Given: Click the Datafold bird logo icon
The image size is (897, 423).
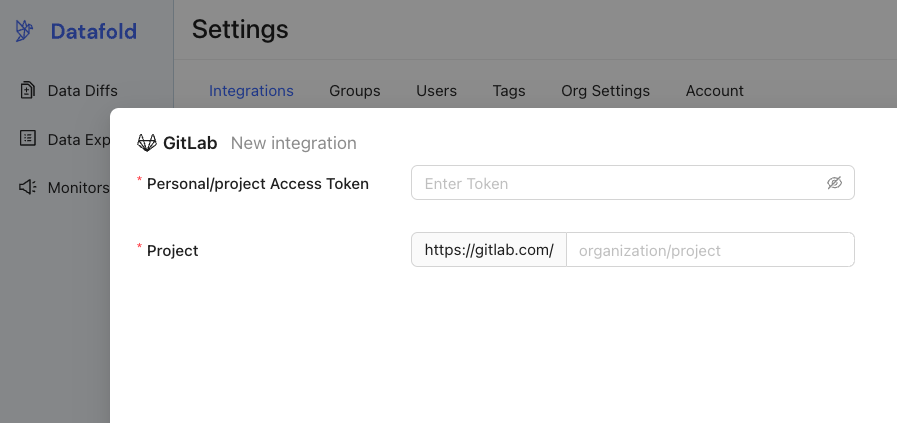Looking at the screenshot, I should pyautogui.click(x=24, y=31).
